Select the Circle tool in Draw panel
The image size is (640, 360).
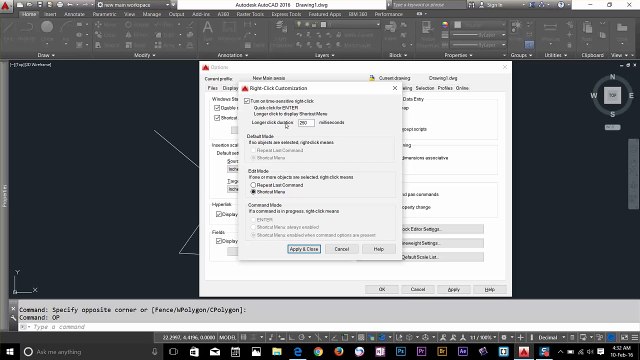coord(47,27)
